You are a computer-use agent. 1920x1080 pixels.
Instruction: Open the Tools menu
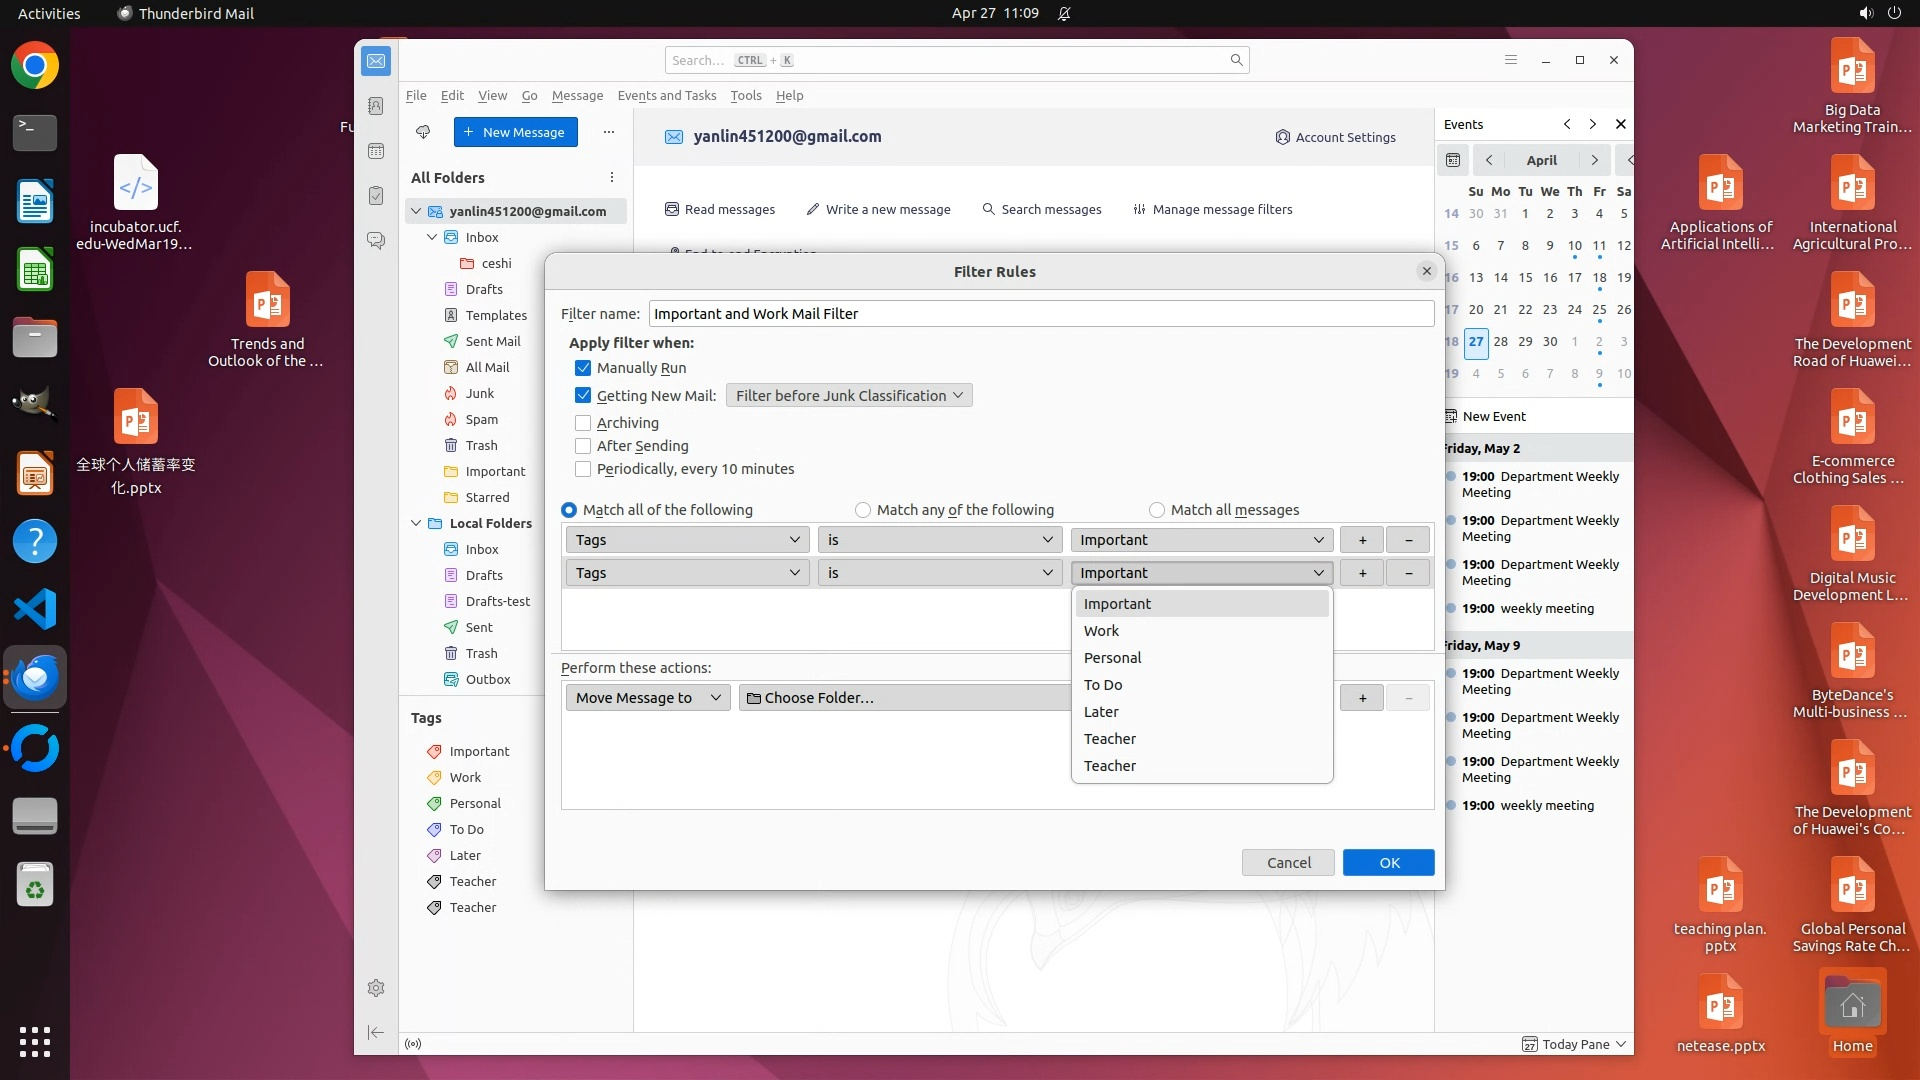click(745, 96)
